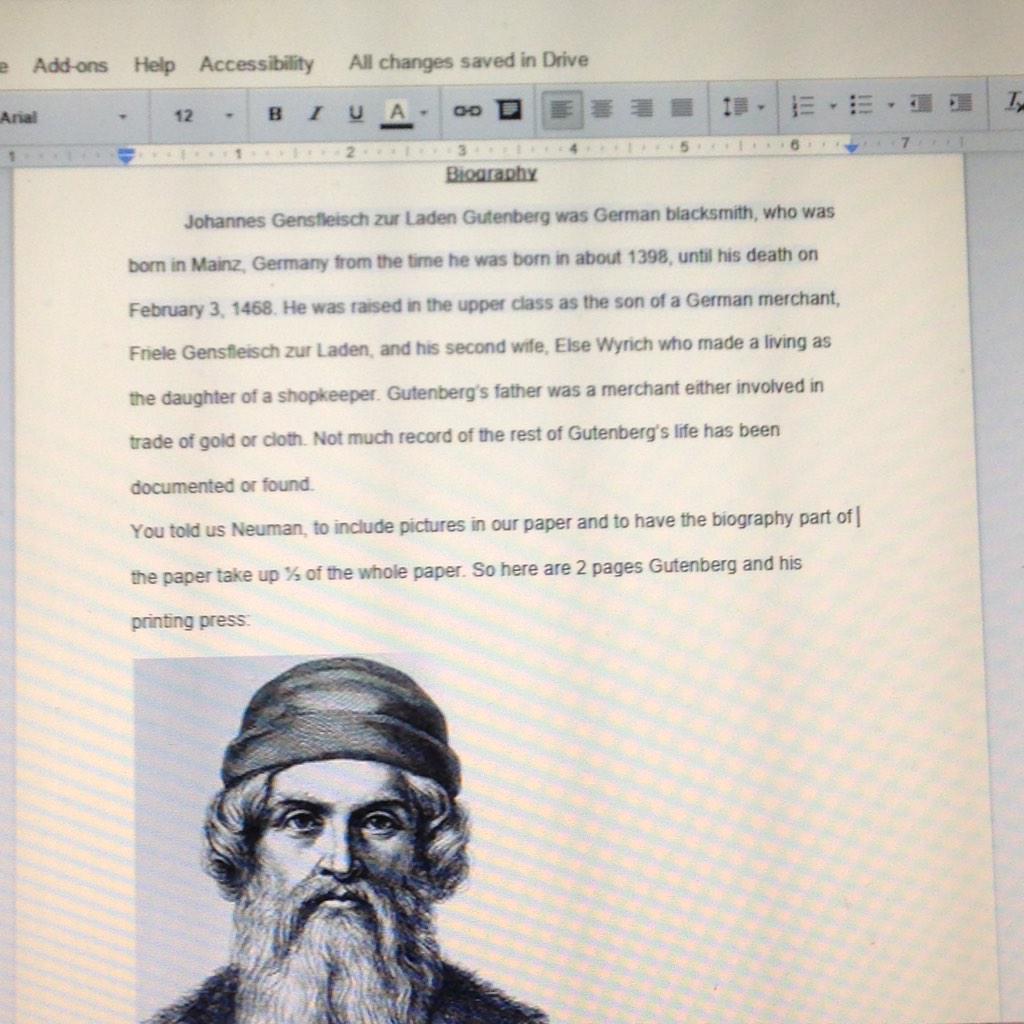Viewport: 1024px width, 1024px height.
Task: Toggle underline formatting
Action: (x=355, y=113)
